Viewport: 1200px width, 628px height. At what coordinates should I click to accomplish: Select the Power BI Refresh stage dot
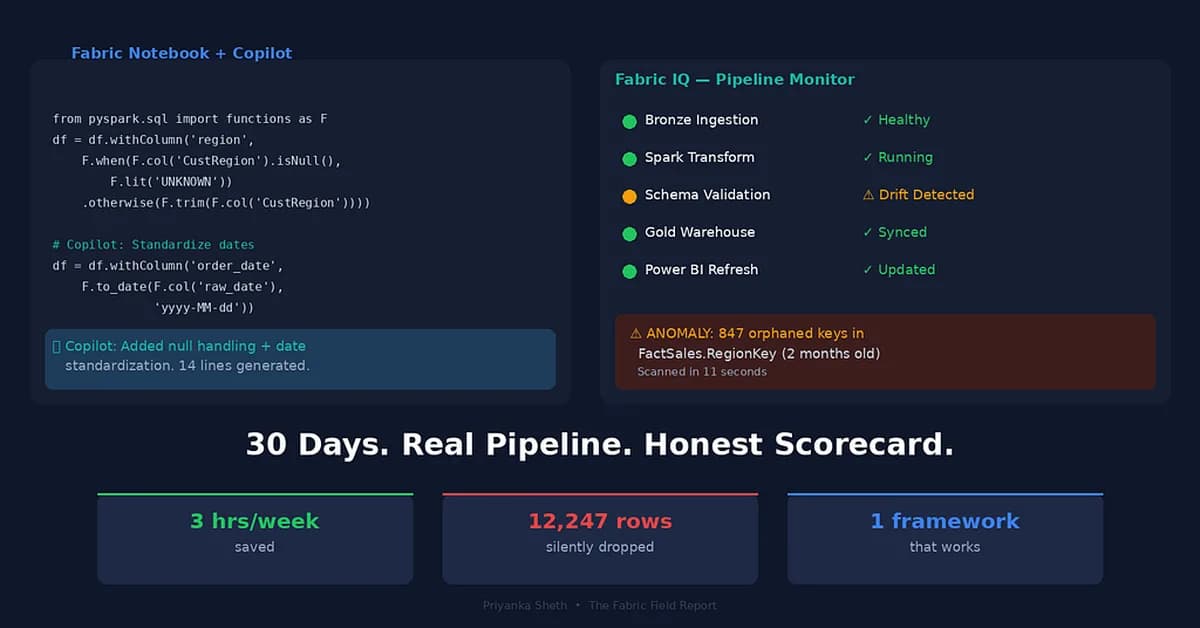pyautogui.click(x=629, y=270)
